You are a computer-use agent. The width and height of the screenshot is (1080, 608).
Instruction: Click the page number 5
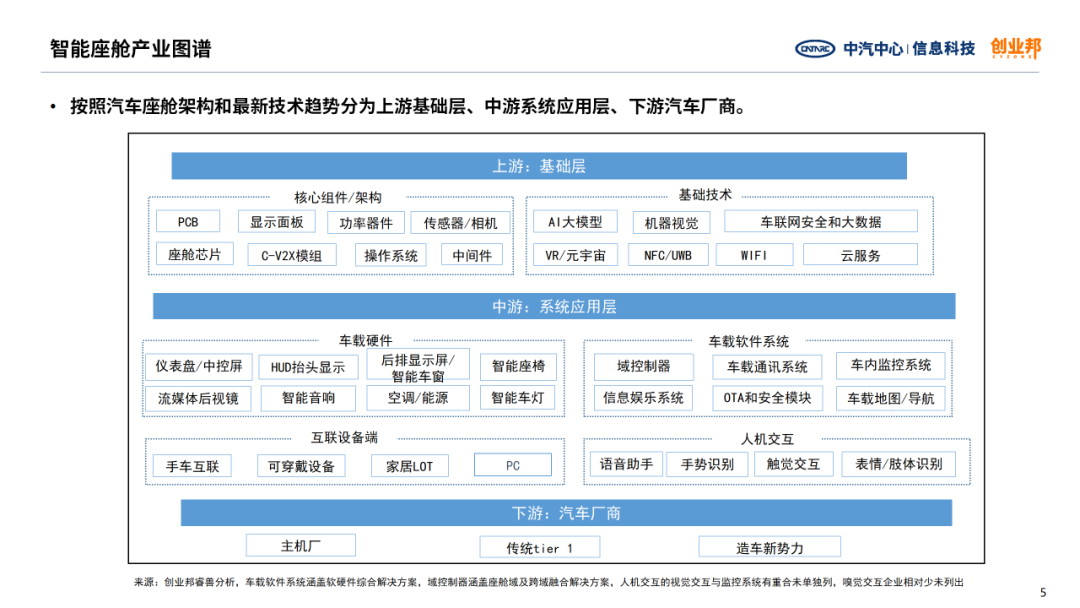pyautogui.click(x=1044, y=593)
